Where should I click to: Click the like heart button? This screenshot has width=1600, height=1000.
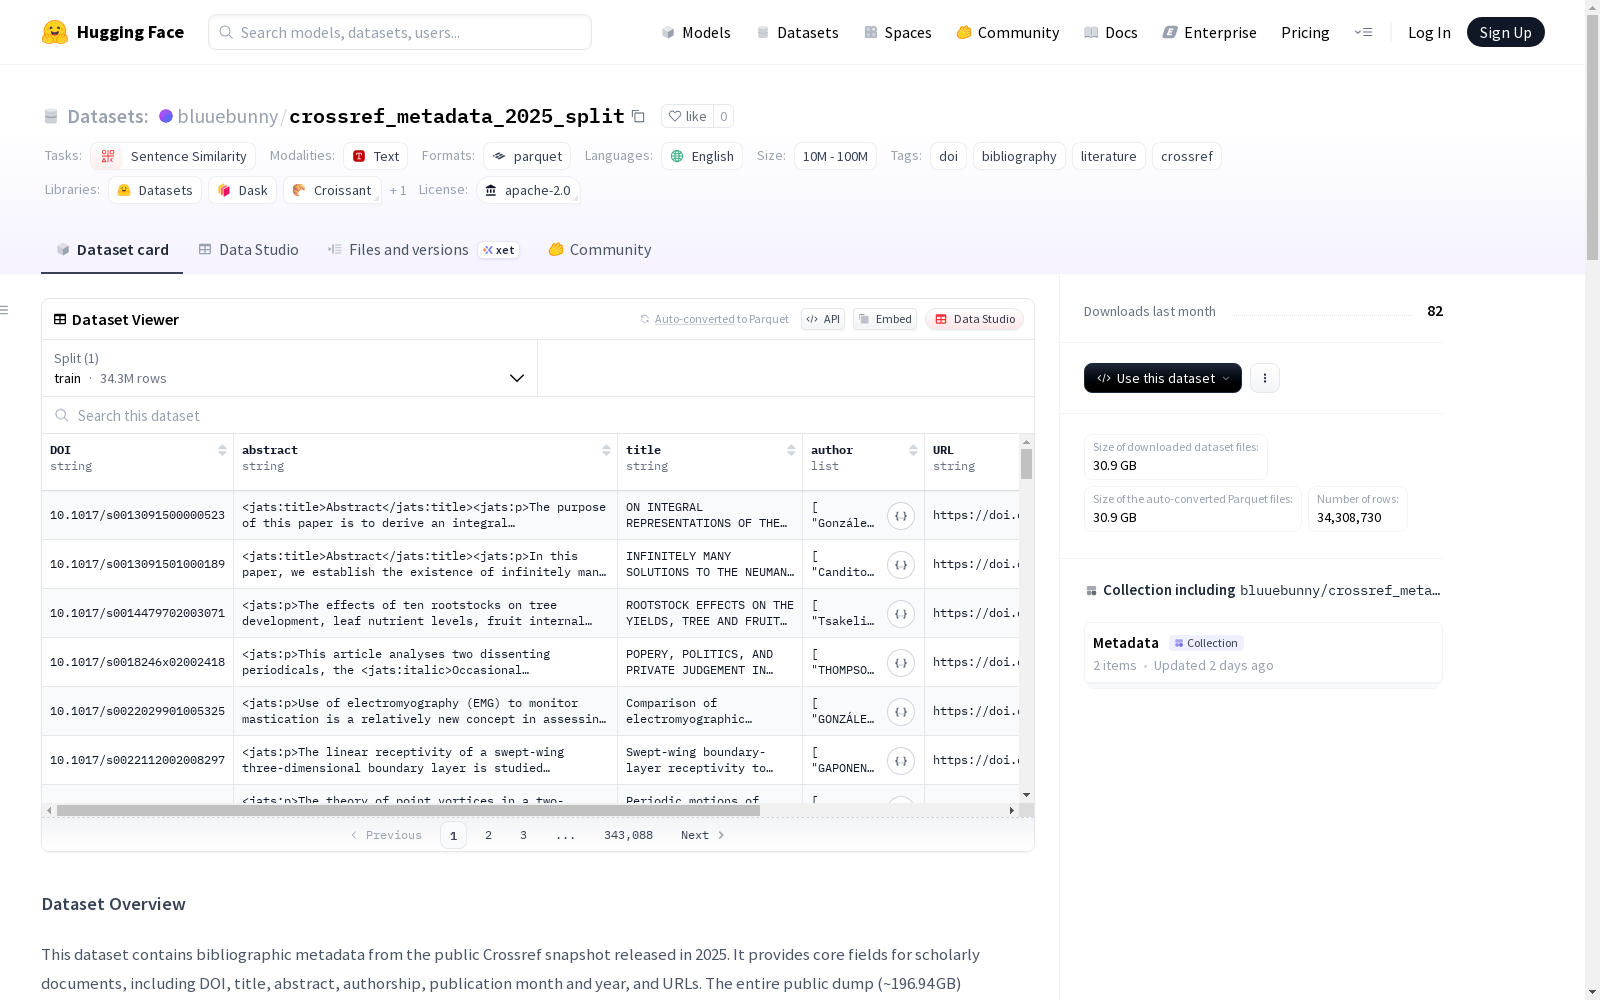[687, 116]
